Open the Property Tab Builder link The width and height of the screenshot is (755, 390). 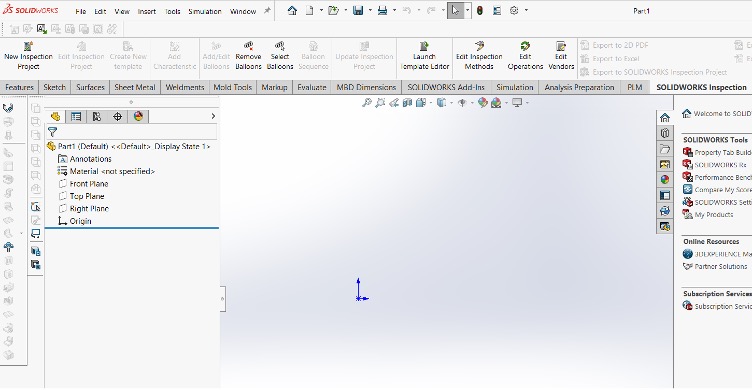point(717,152)
